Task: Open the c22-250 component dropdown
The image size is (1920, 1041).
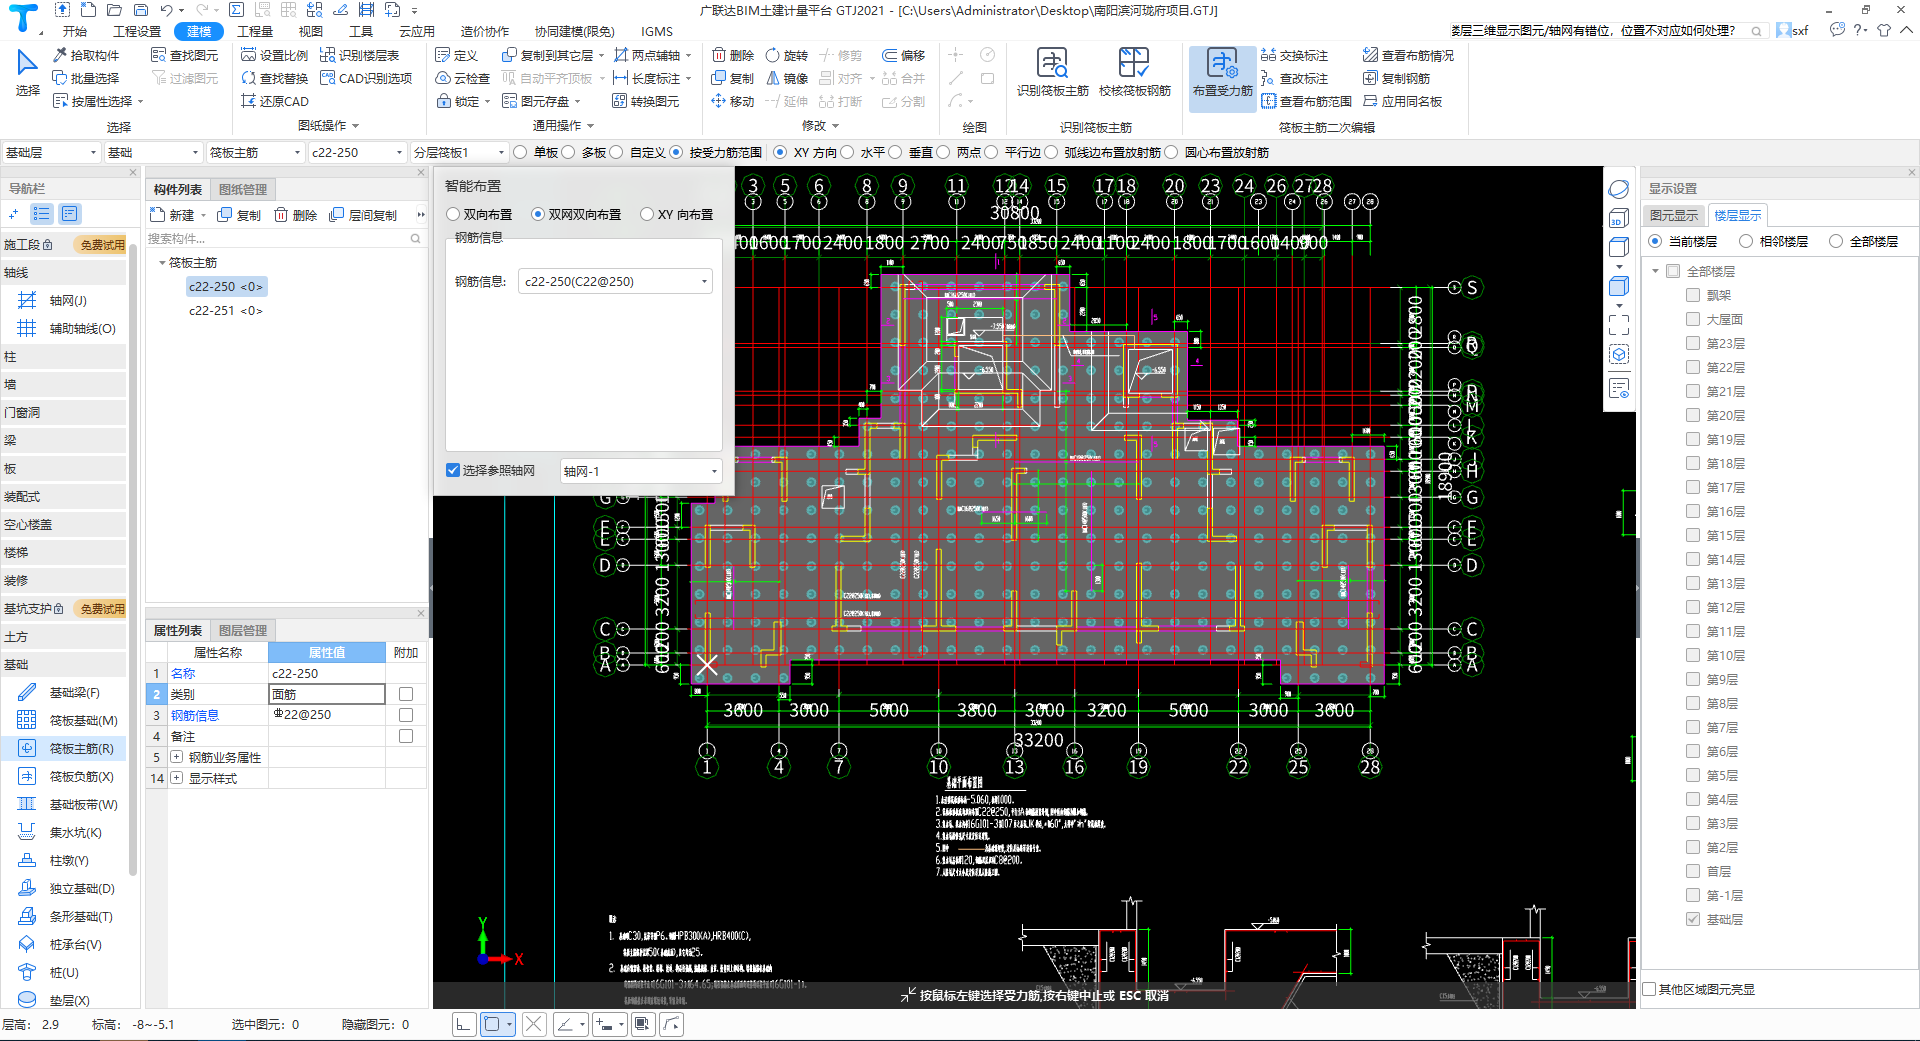Action: coord(356,152)
